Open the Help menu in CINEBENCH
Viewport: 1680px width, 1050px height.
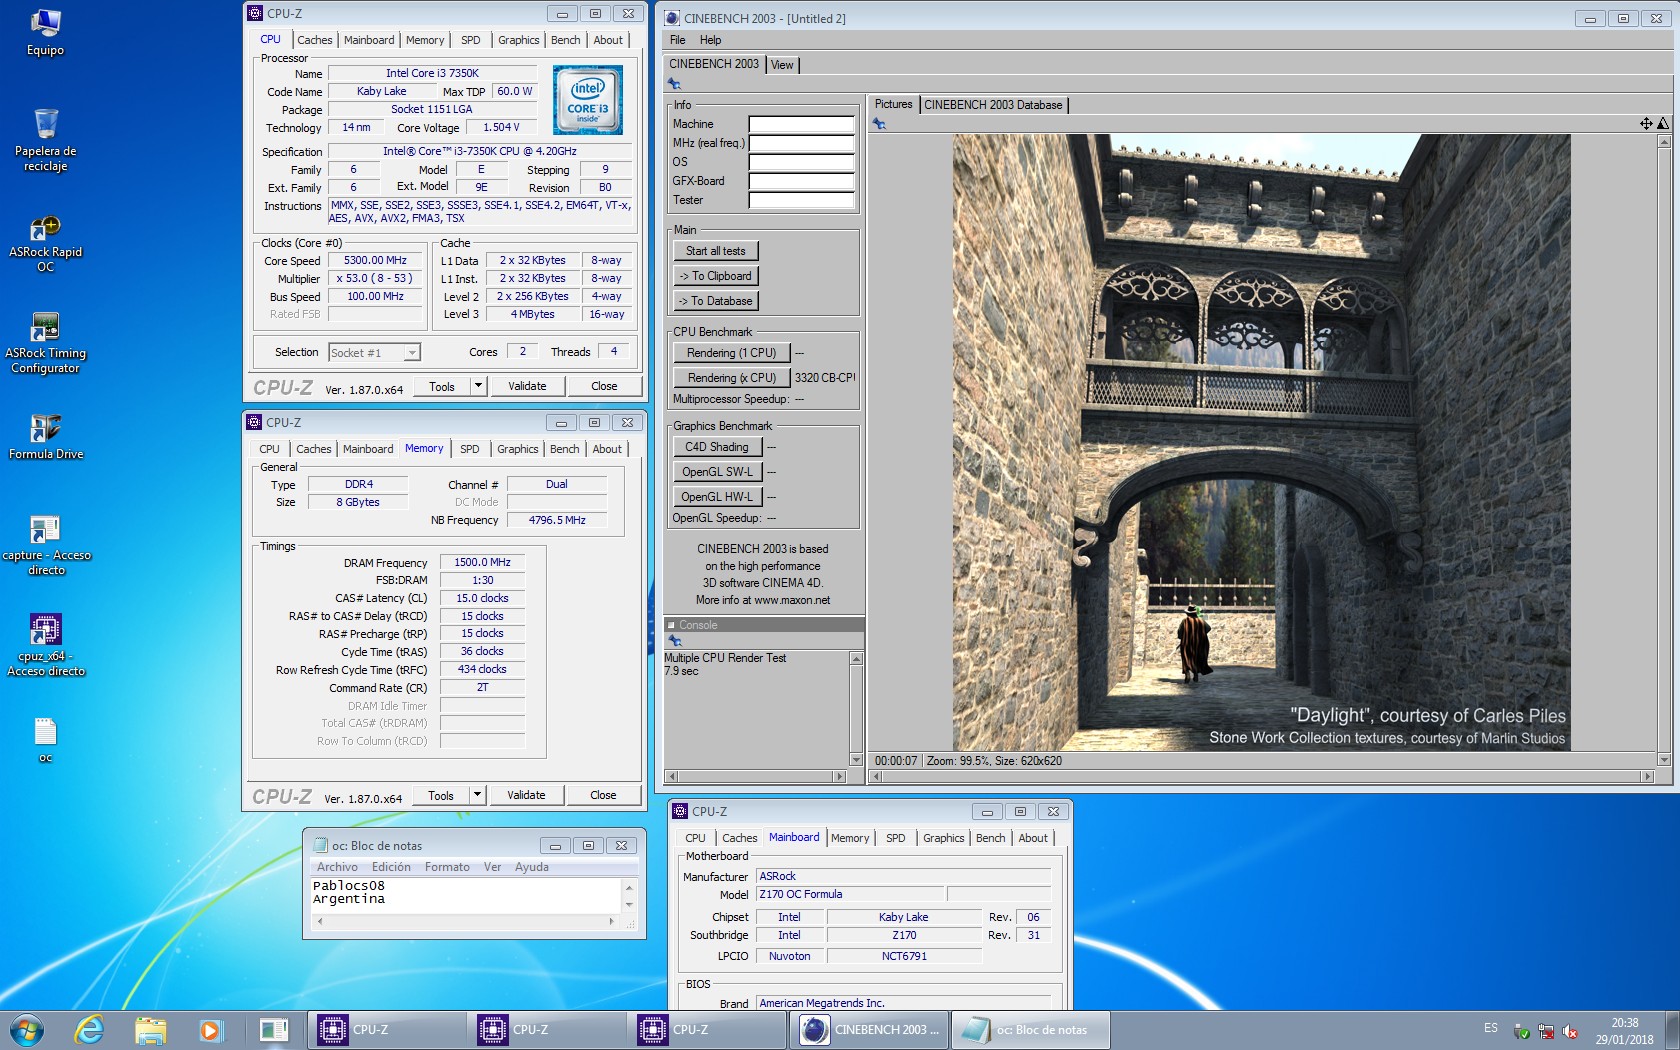tap(710, 40)
